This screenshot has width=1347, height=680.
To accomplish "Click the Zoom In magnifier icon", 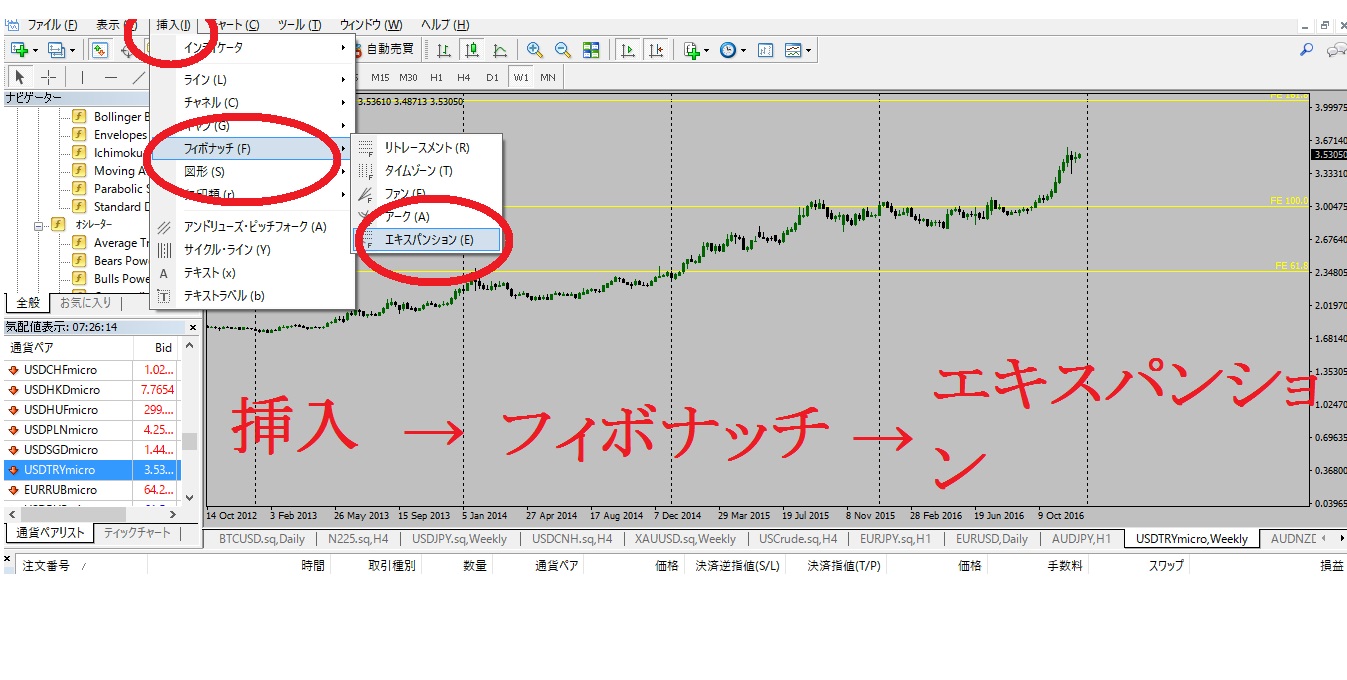I will pos(535,49).
